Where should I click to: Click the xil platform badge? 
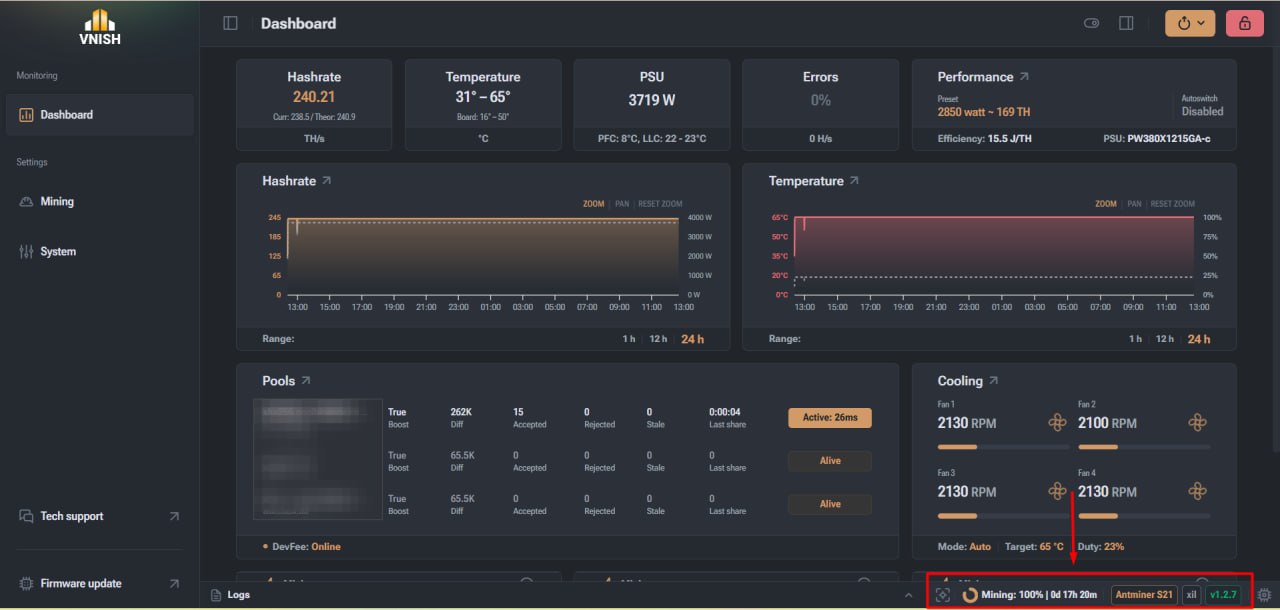click(1192, 595)
